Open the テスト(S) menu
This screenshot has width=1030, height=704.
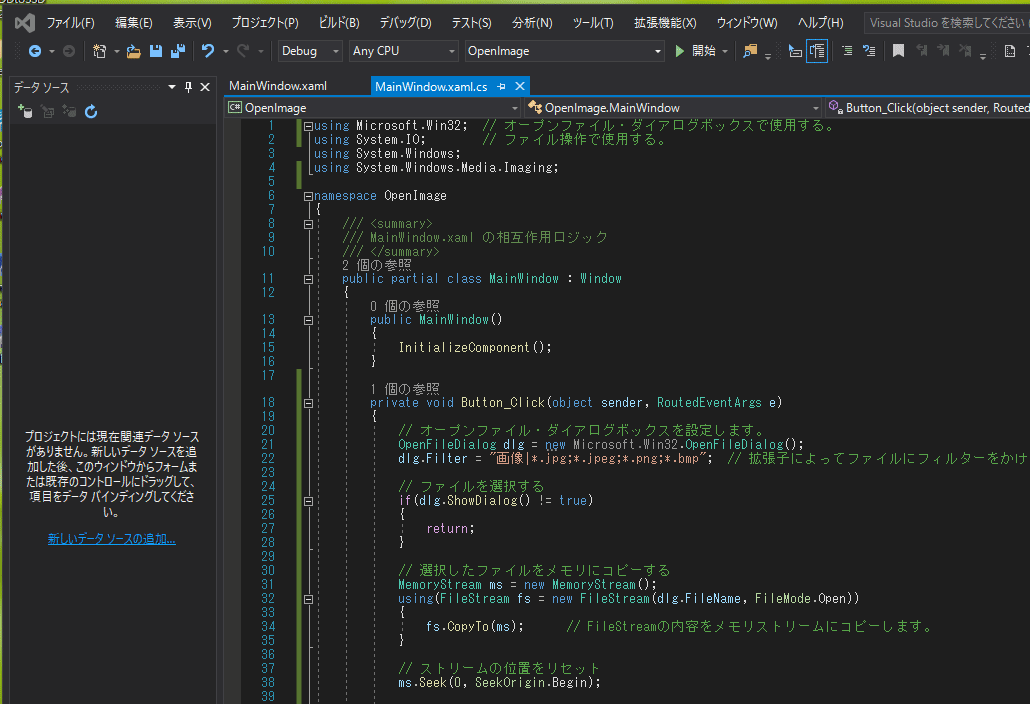(x=471, y=23)
